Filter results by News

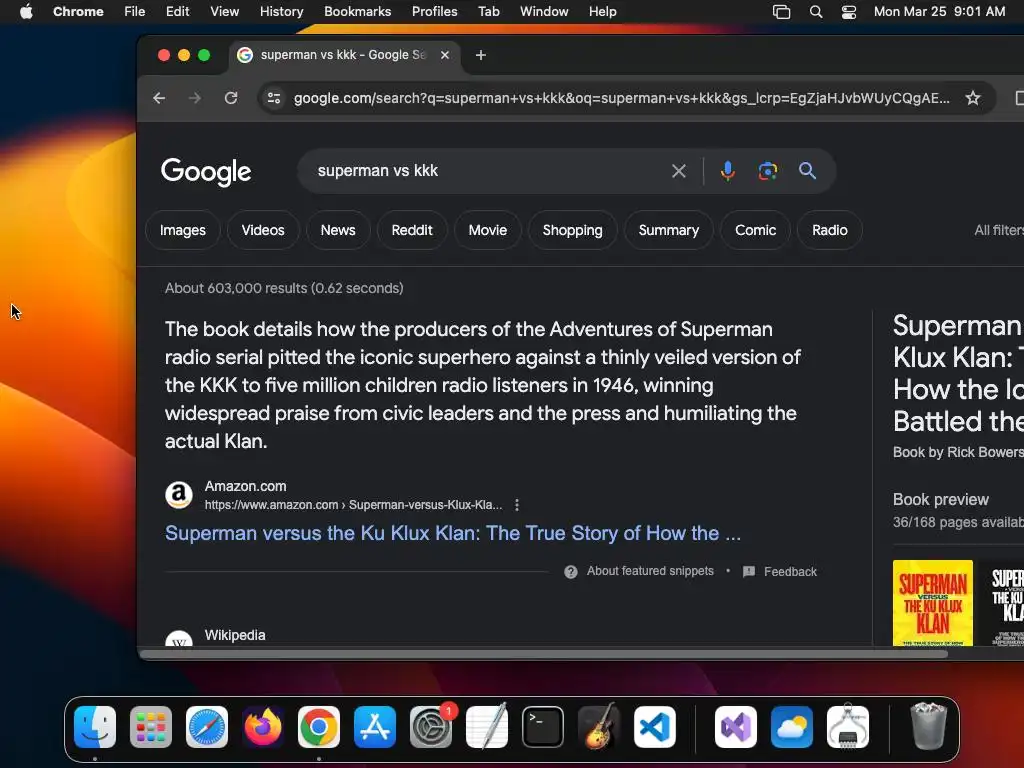coord(338,230)
